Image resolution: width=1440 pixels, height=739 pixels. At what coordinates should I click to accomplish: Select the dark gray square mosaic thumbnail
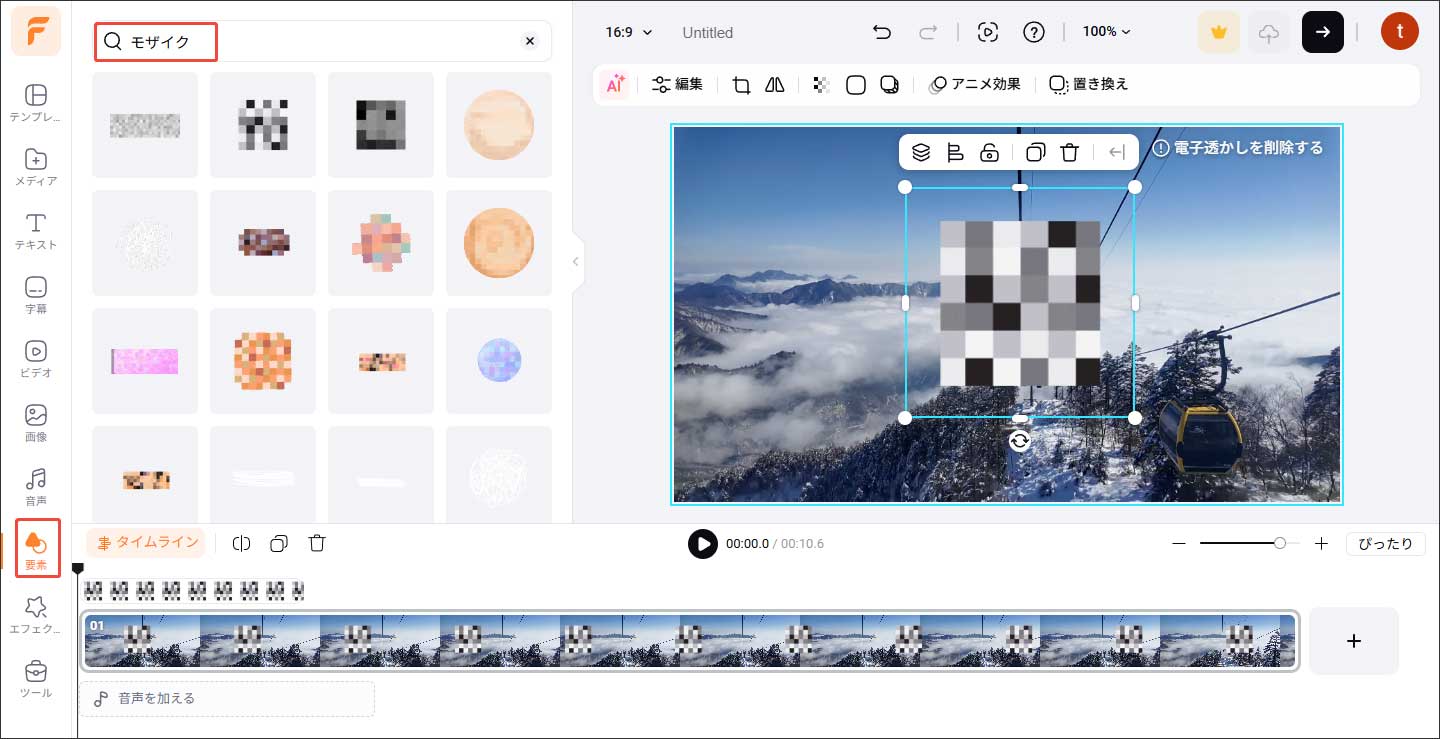(x=381, y=125)
